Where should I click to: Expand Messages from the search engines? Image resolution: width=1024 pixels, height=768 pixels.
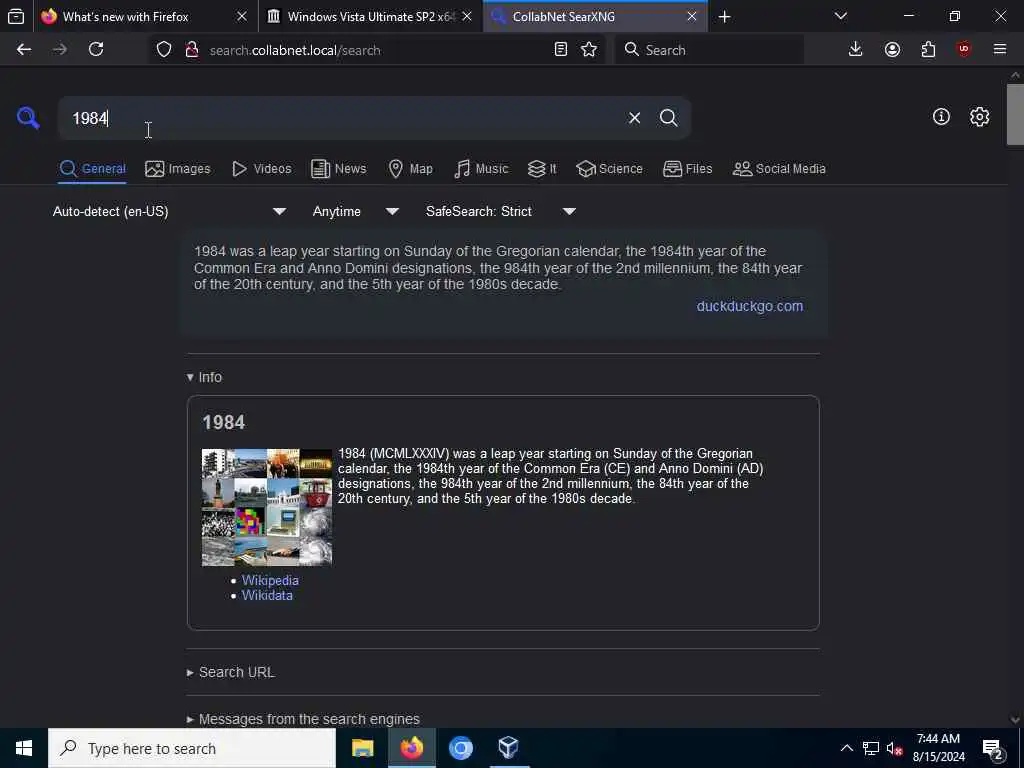point(303,719)
